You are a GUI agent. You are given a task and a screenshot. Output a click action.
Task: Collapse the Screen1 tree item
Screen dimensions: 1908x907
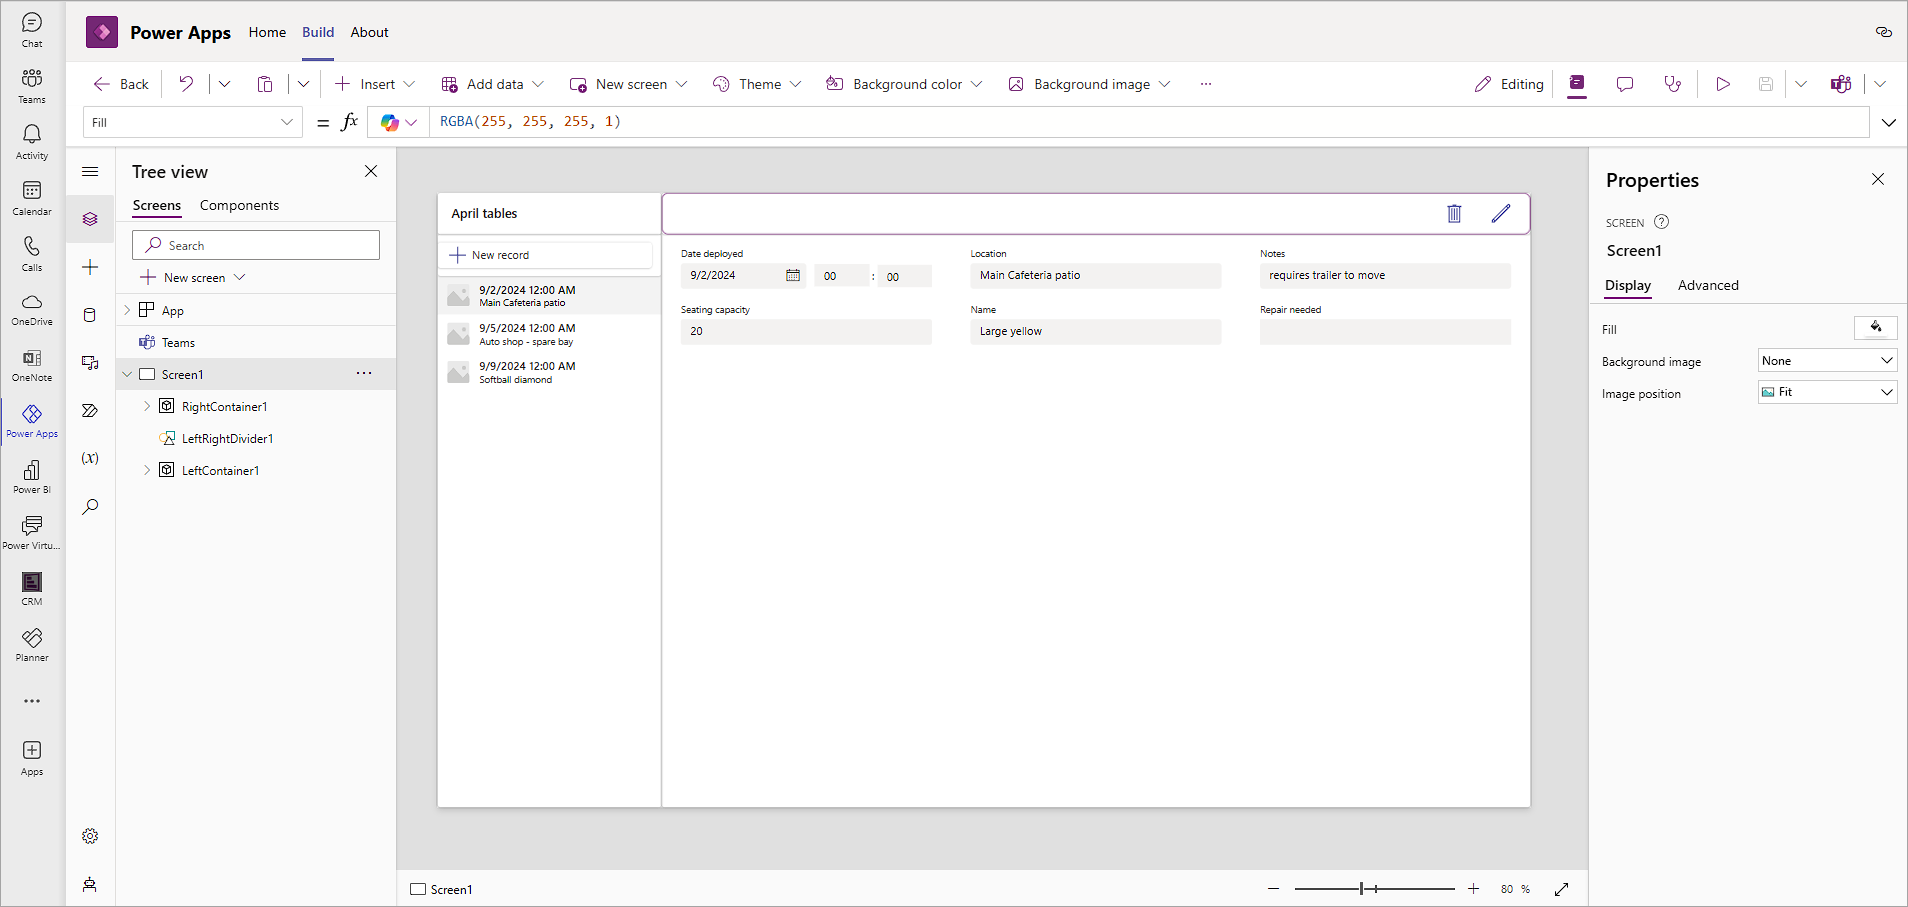point(127,374)
